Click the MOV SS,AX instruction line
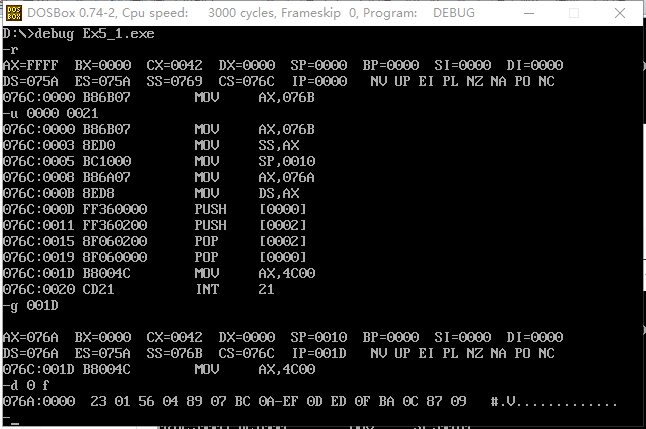The width and height of the screenshot is (646, 429). (151, 145)
